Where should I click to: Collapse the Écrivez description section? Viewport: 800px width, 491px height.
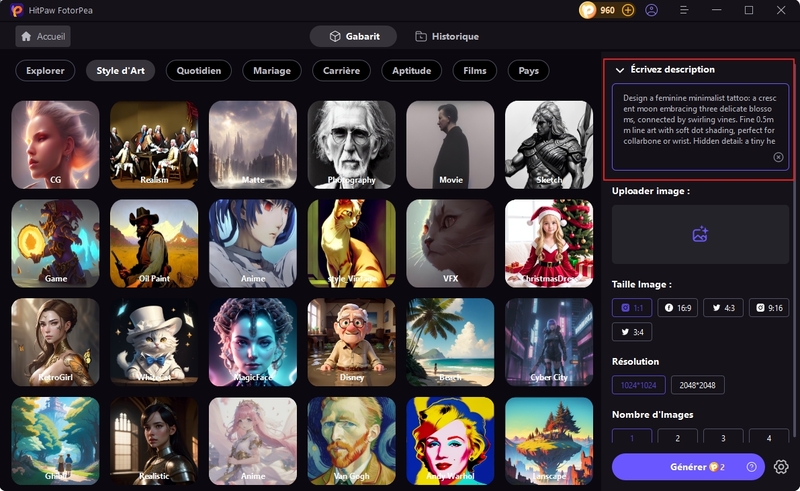pyautogui.click(x=621, y=70)
